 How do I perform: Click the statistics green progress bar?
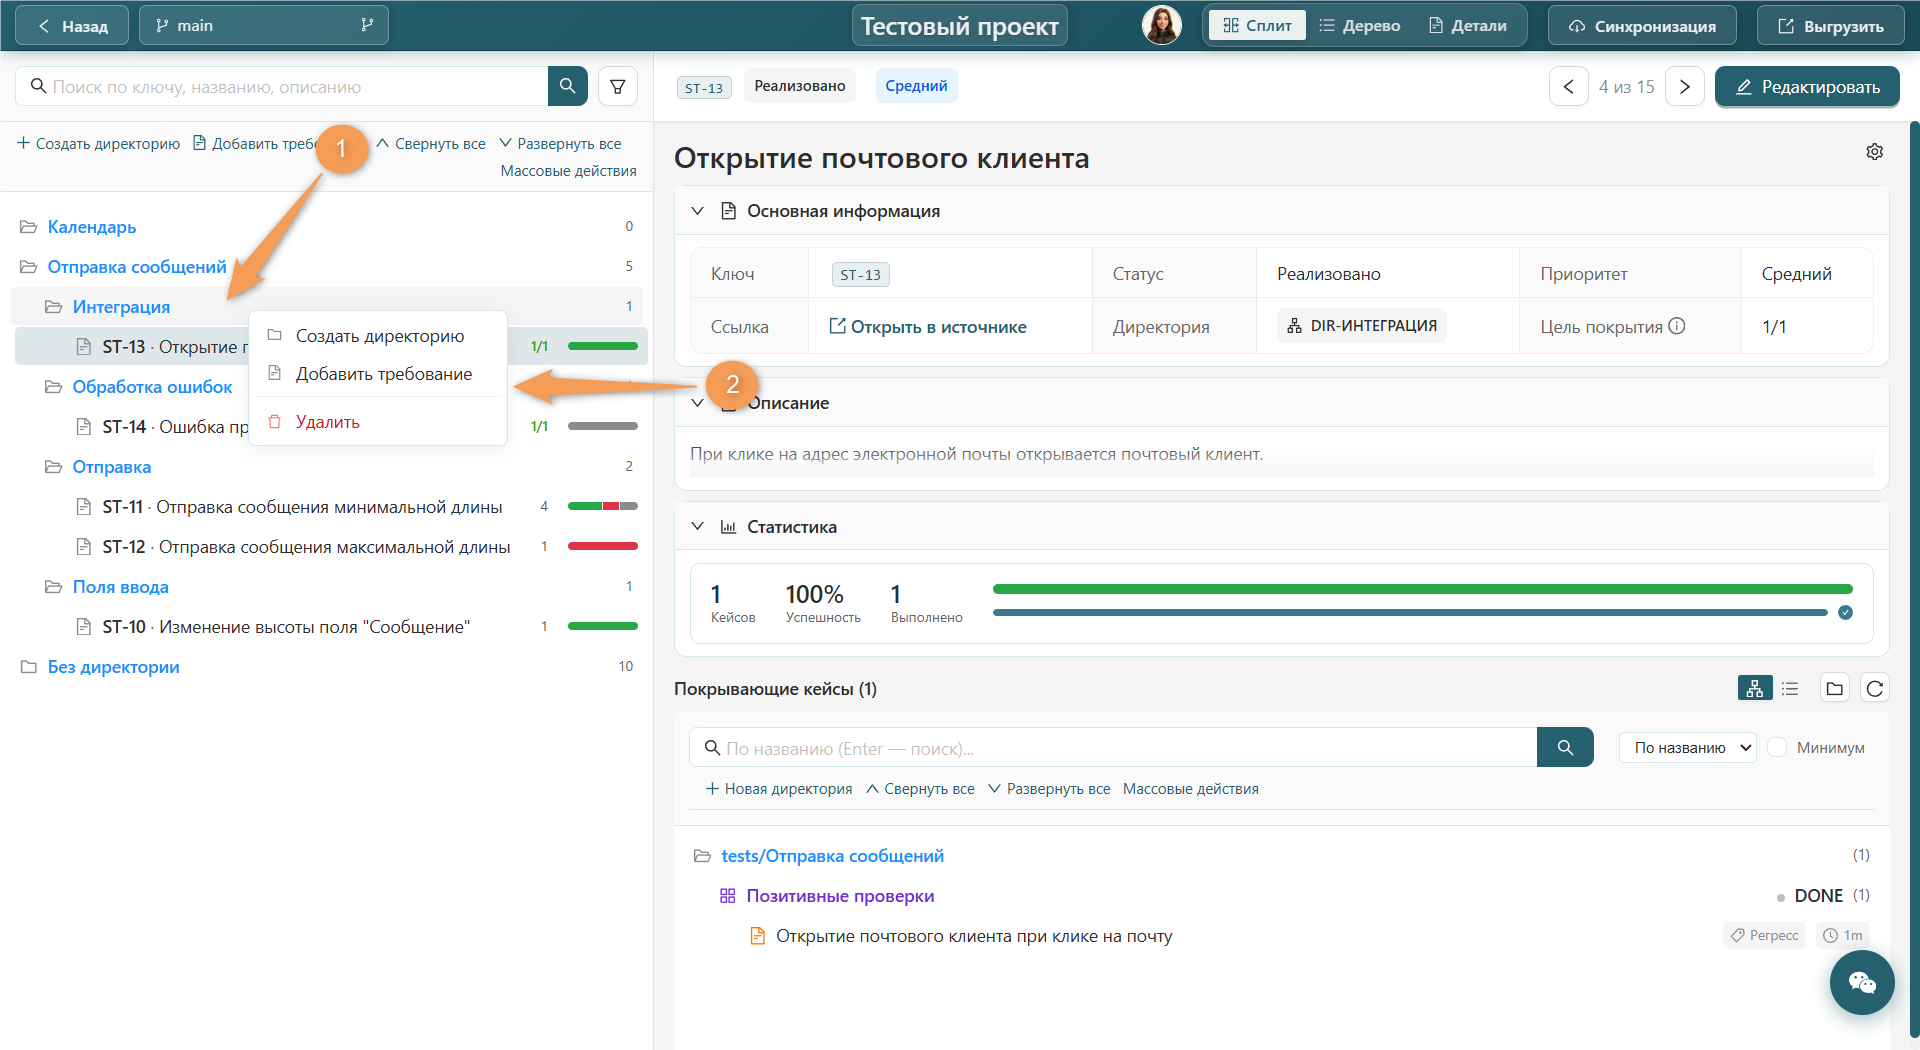click(1422, 589)
